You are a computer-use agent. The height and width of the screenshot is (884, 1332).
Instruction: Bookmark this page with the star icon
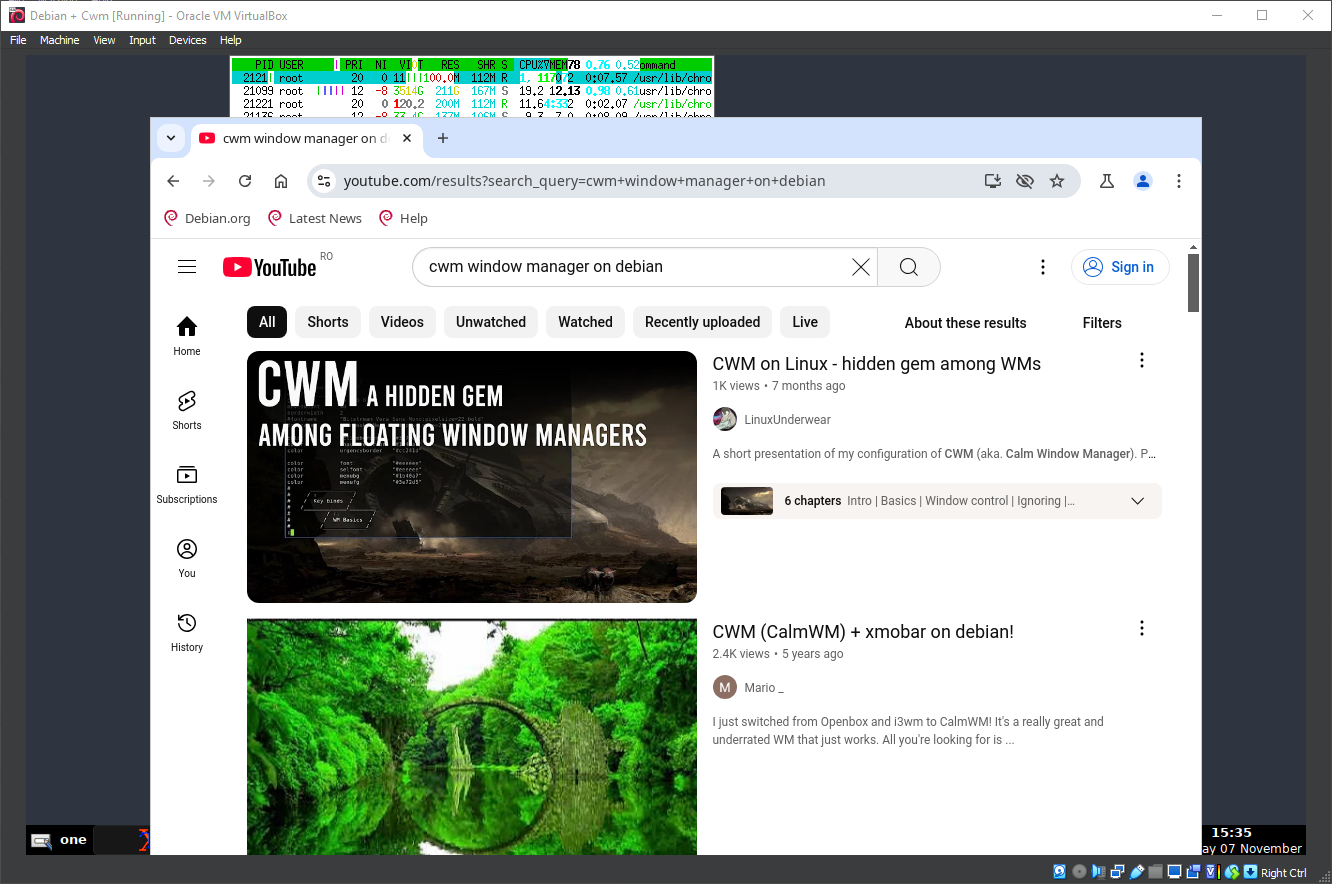pyautogui.click(x=1057, y=181)
